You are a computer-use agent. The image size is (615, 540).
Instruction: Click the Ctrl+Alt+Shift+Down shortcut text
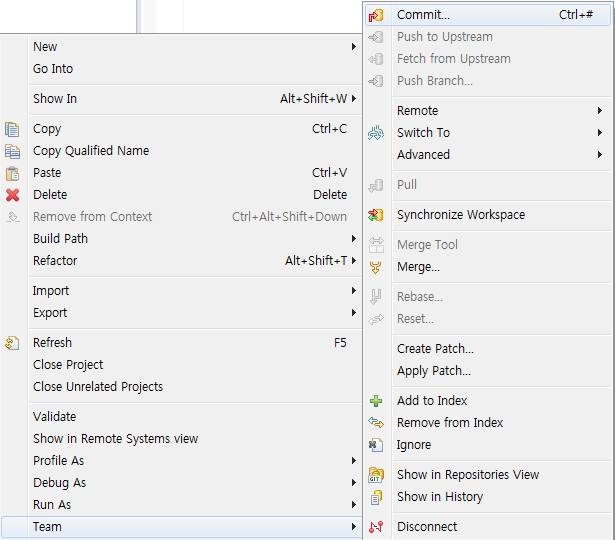(289, 216)
